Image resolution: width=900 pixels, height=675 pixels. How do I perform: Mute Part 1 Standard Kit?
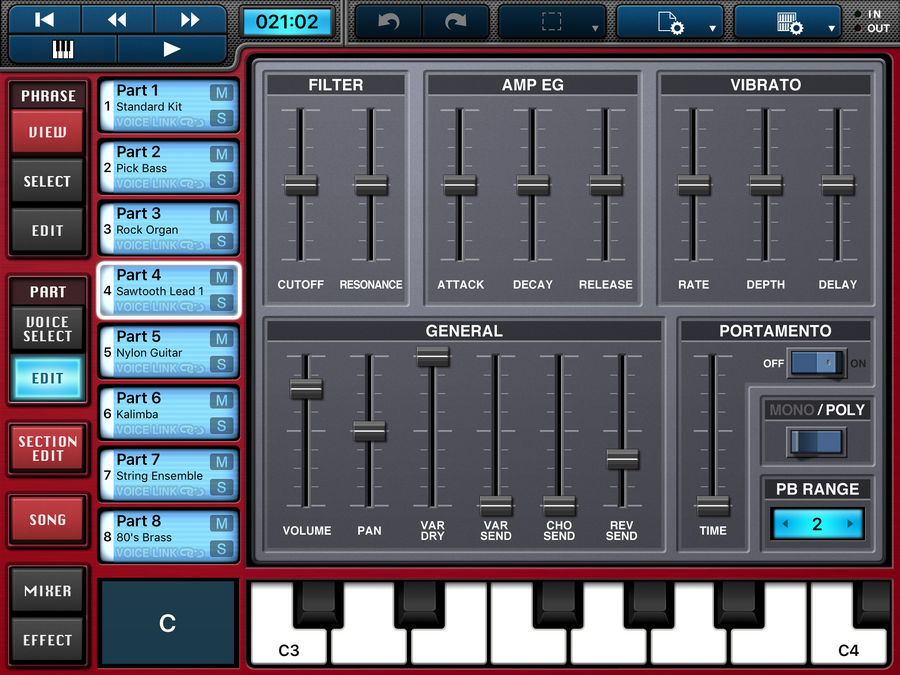pos(221,93)
